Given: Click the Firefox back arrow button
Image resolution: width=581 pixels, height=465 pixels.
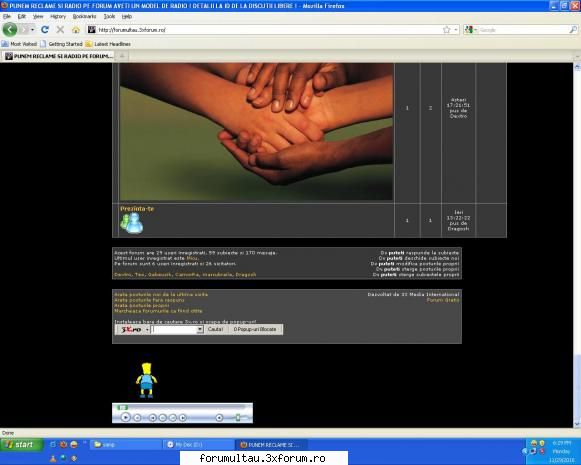Looking at the screenshot, I should coord(10,30).
